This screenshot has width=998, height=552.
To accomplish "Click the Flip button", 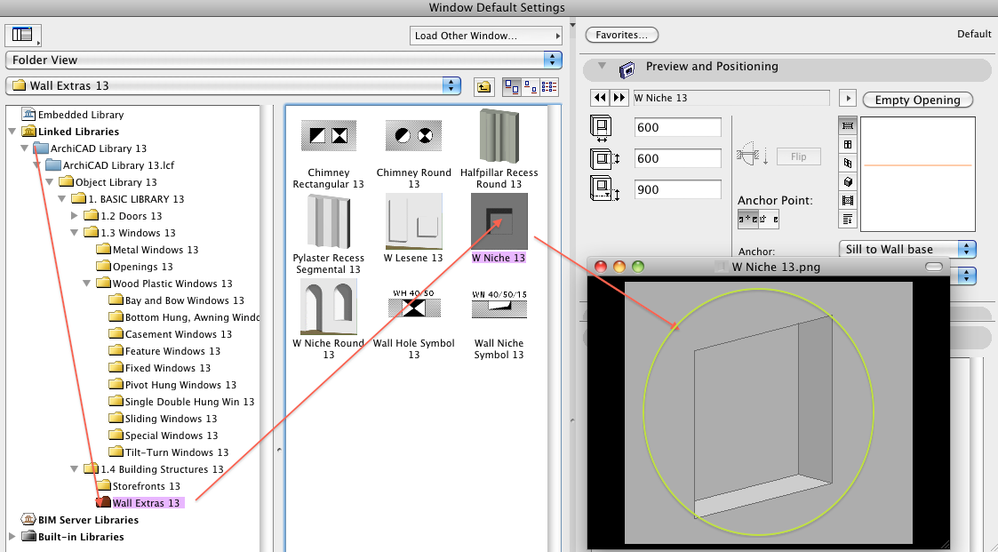I will 798,157.
